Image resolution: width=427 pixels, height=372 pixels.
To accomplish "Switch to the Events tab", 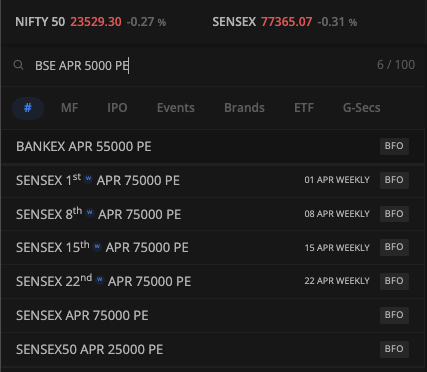I will click(176, 108).
